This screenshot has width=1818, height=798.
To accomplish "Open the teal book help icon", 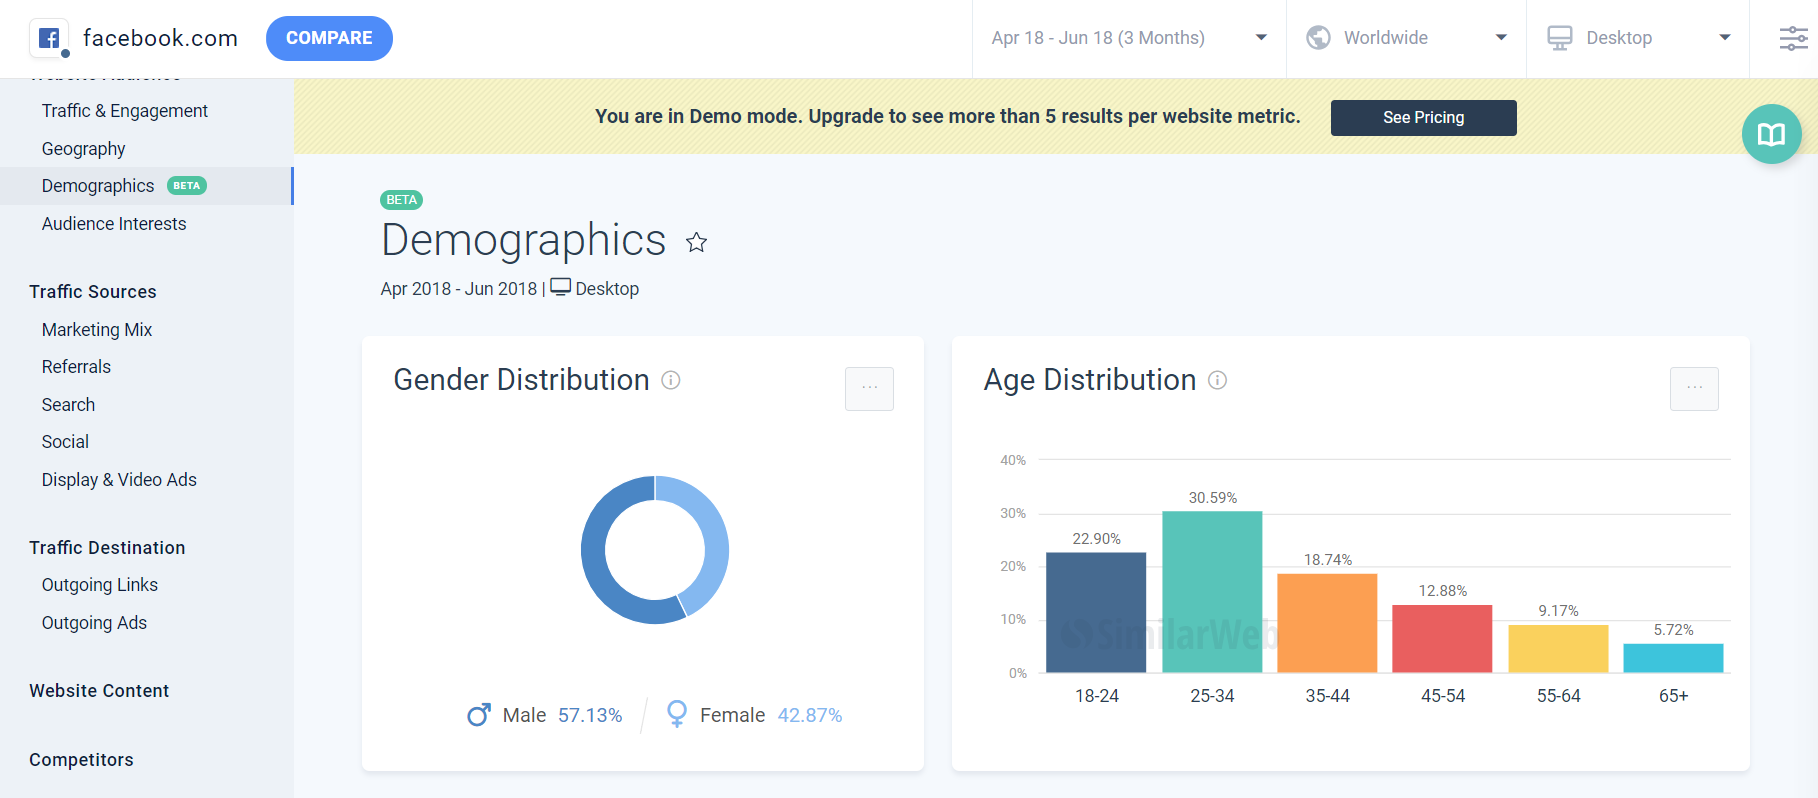I will (x=1771, y=134).
